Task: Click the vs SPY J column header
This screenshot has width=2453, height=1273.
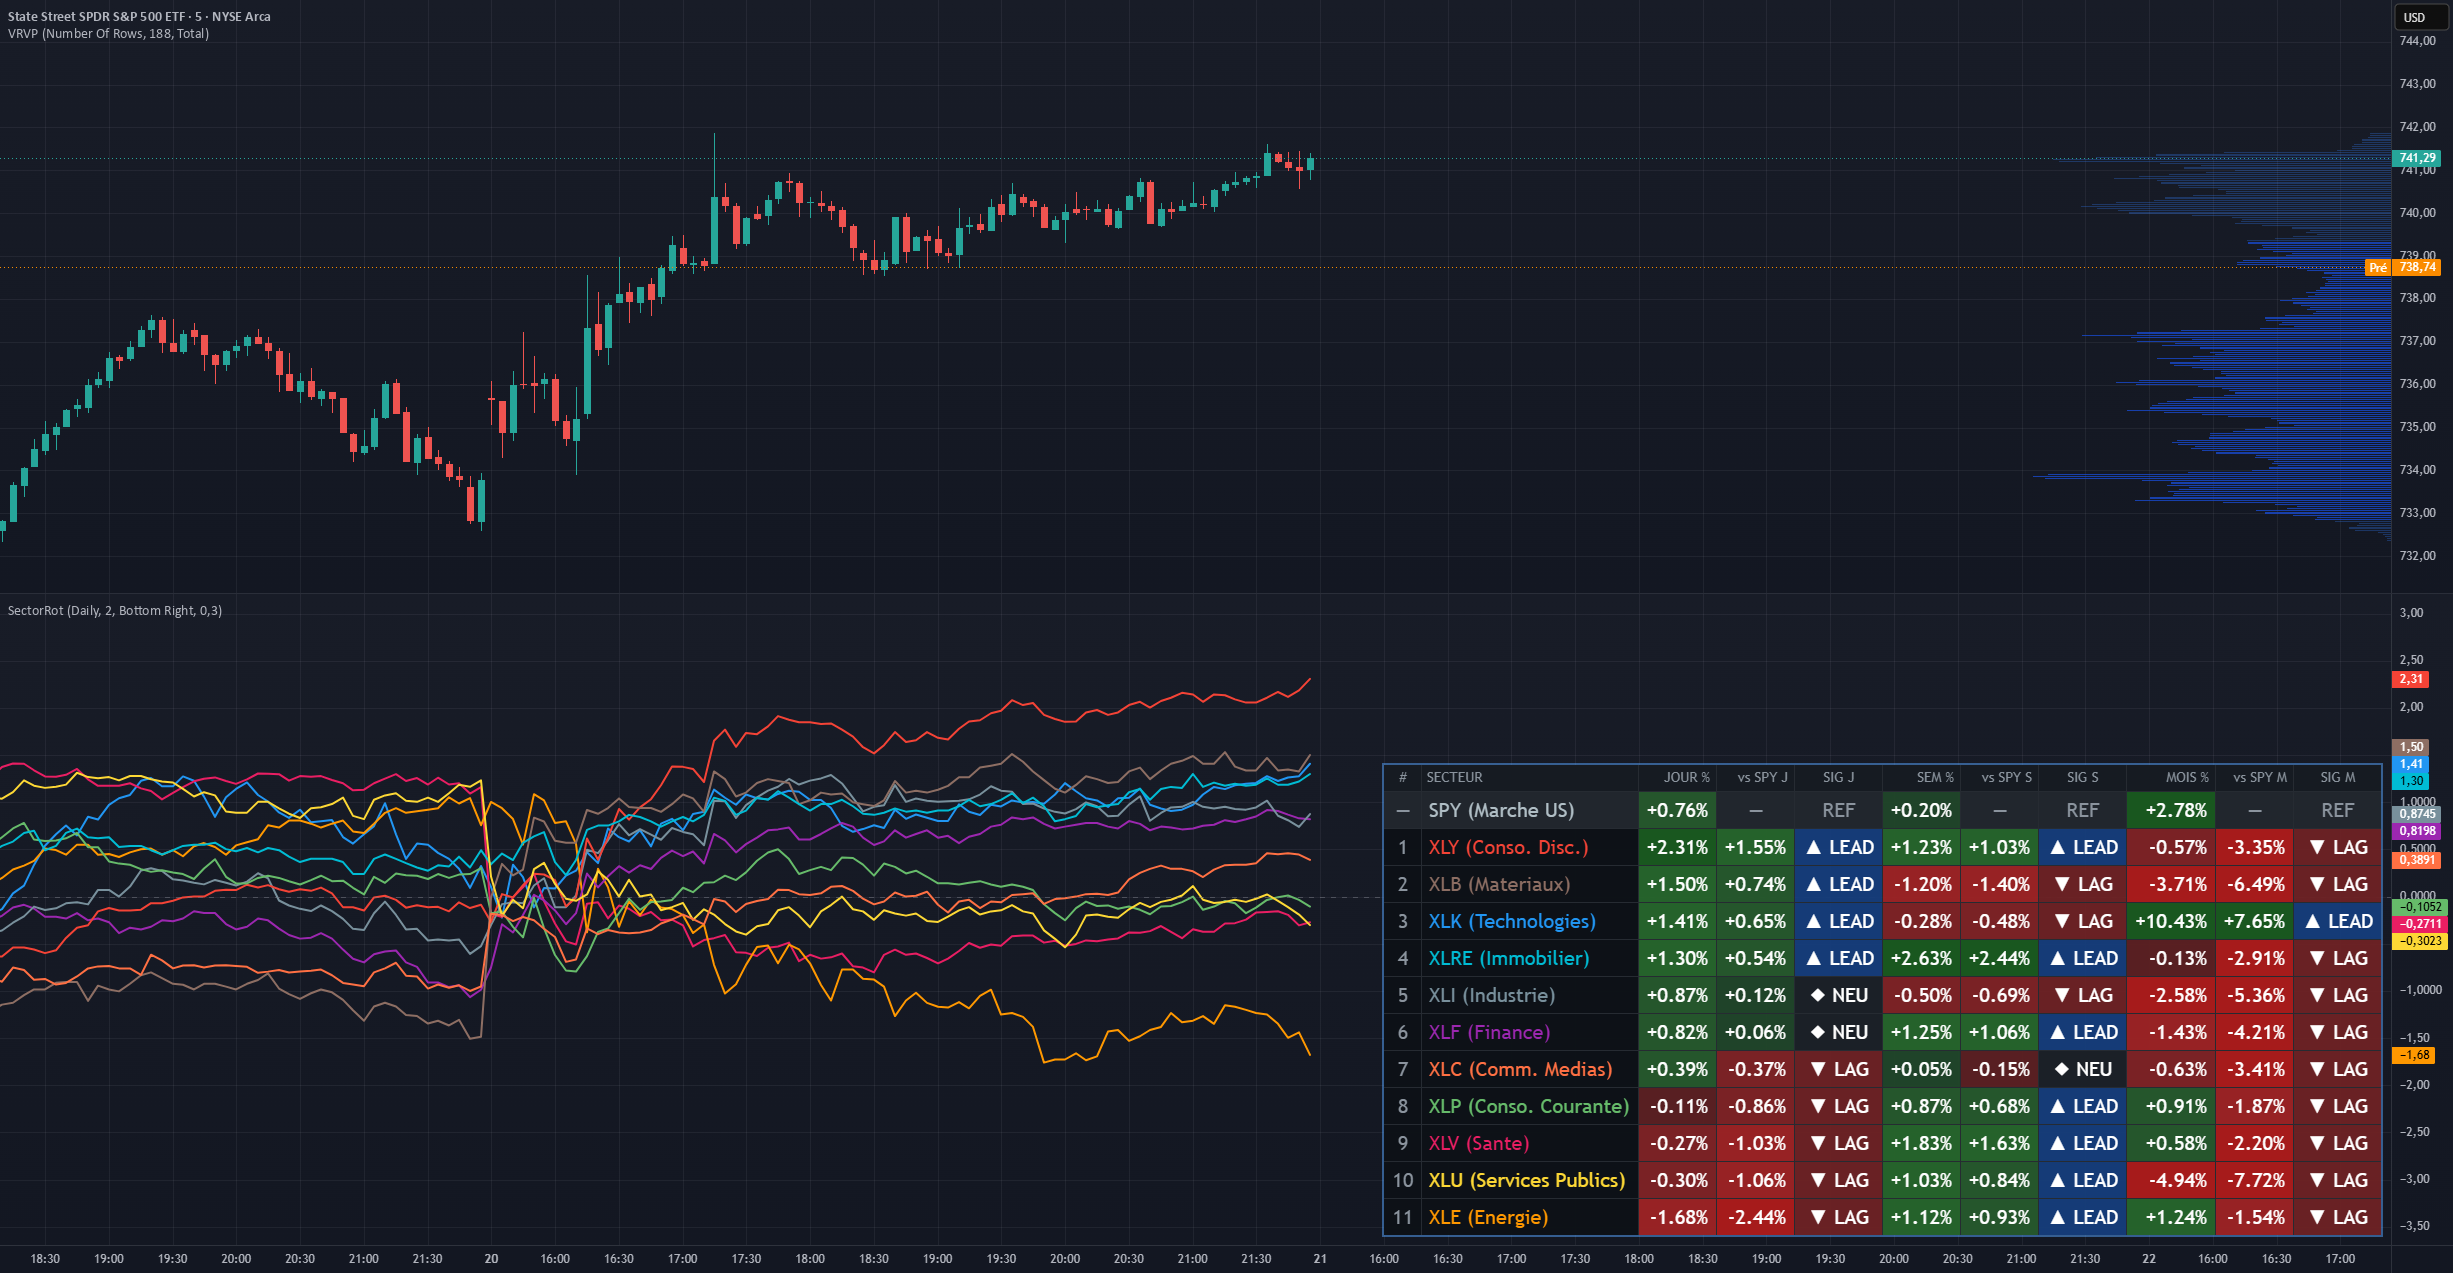Action: (1762, 777)
